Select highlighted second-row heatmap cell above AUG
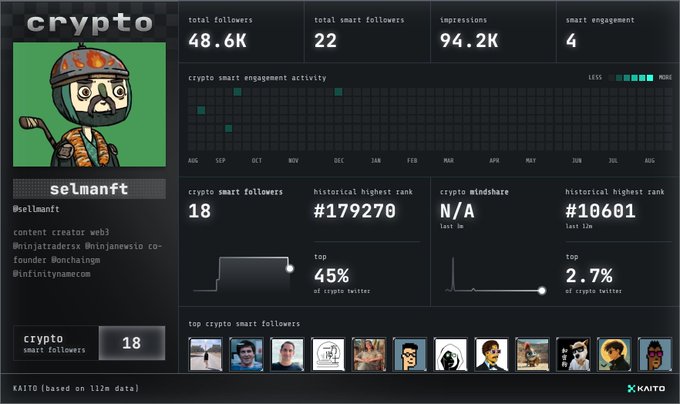 201,110
